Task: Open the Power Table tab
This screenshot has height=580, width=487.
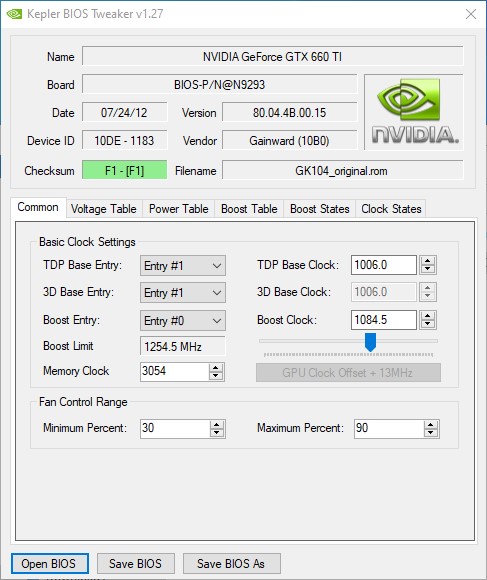Action: click(x=179, y=209)
